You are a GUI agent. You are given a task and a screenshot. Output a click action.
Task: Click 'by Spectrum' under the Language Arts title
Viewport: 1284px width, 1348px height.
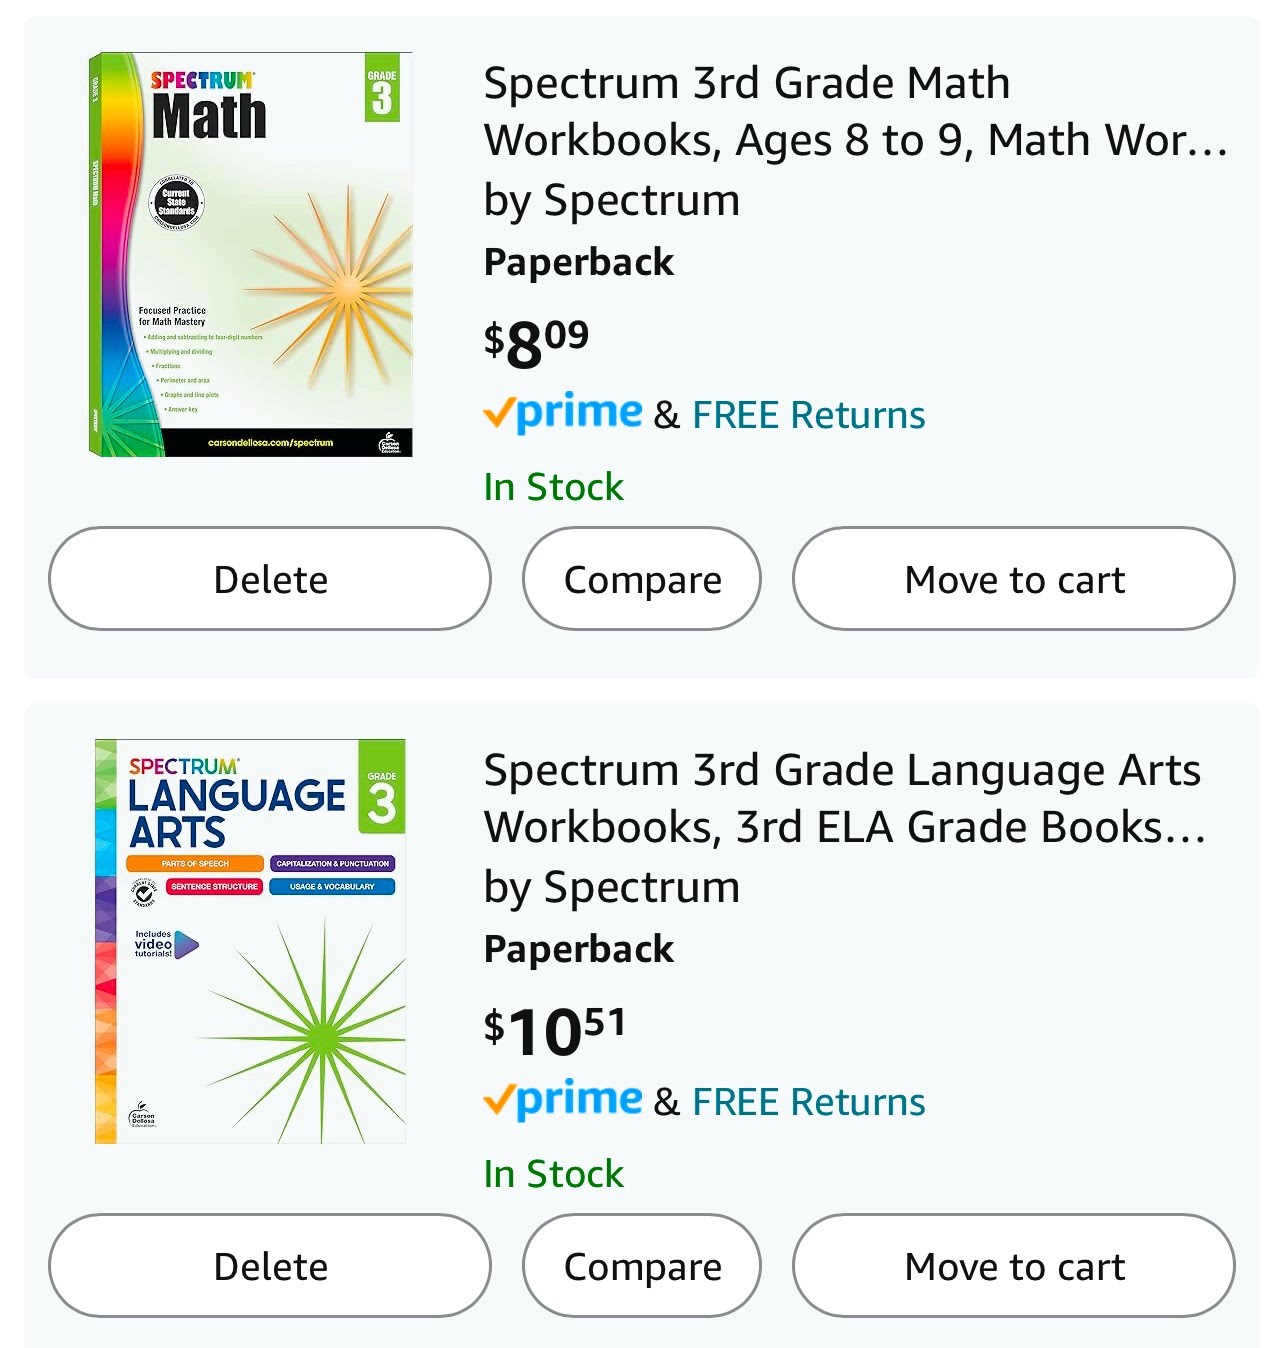(612, 888)
